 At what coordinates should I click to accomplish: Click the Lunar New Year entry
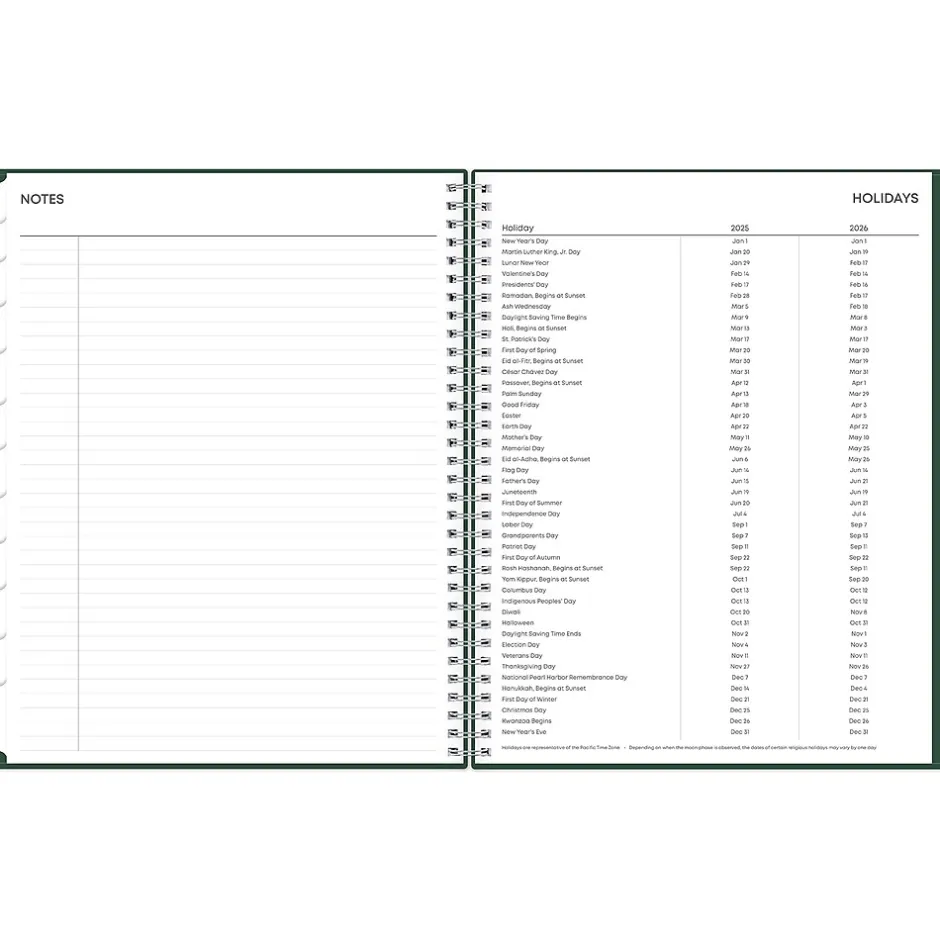point(525,263)
